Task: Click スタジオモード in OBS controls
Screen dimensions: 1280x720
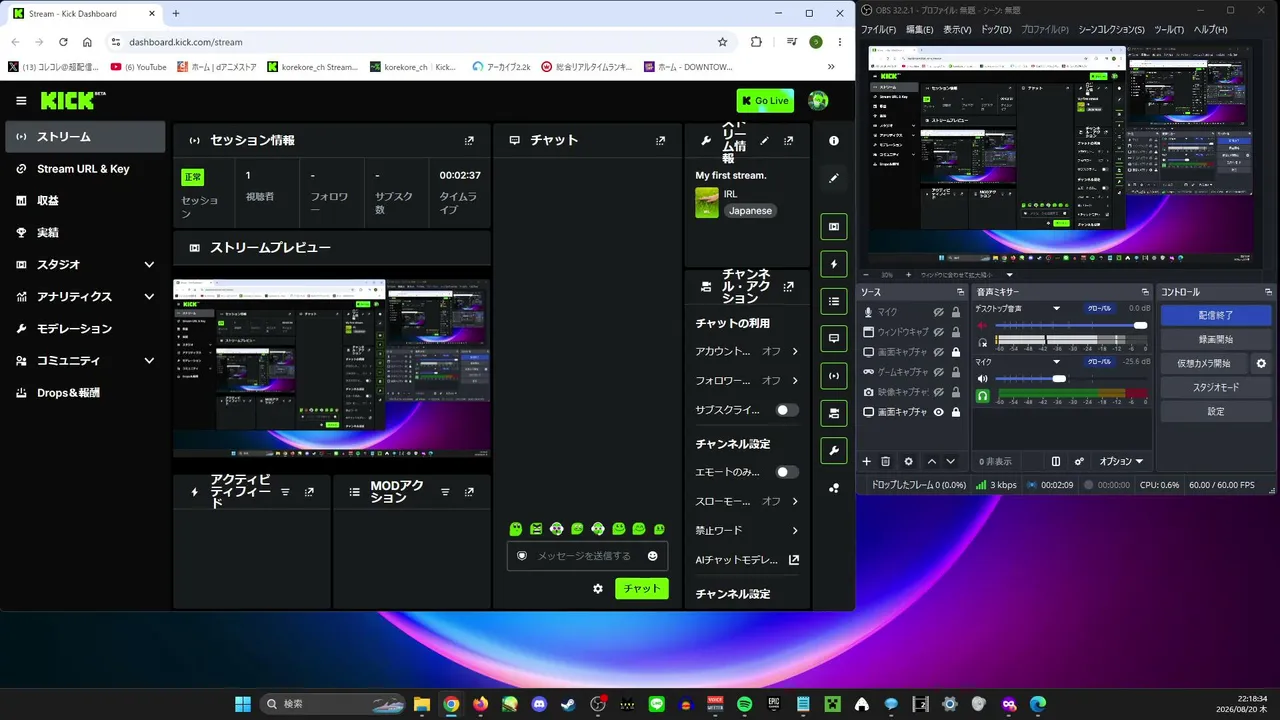Action: (1216, 387)
